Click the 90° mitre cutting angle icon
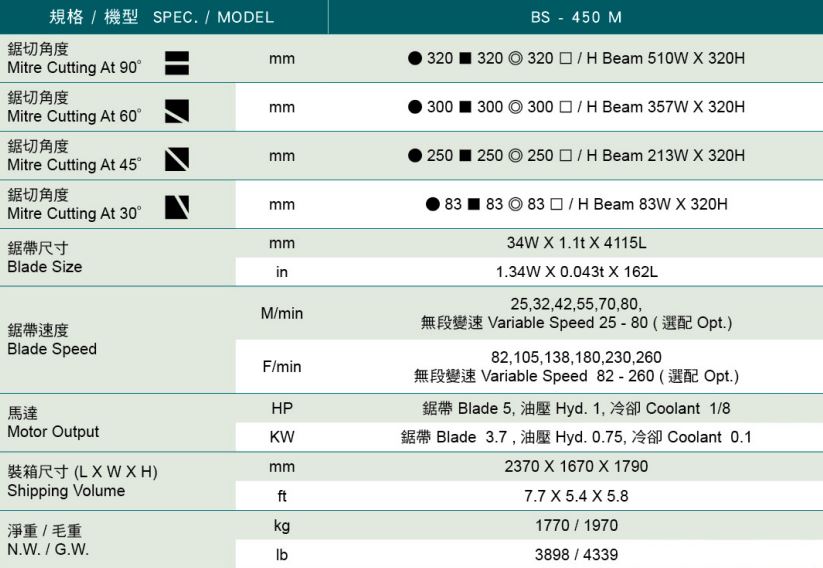Viewport: 823px width, 568px height. pos(177,62)
